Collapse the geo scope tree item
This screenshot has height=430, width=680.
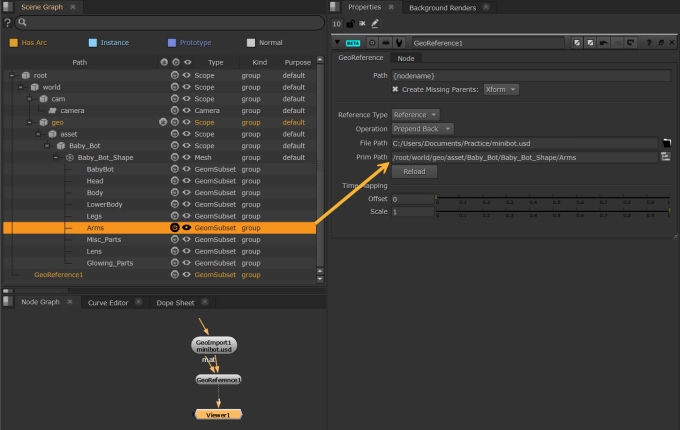(x=30, y=122)
